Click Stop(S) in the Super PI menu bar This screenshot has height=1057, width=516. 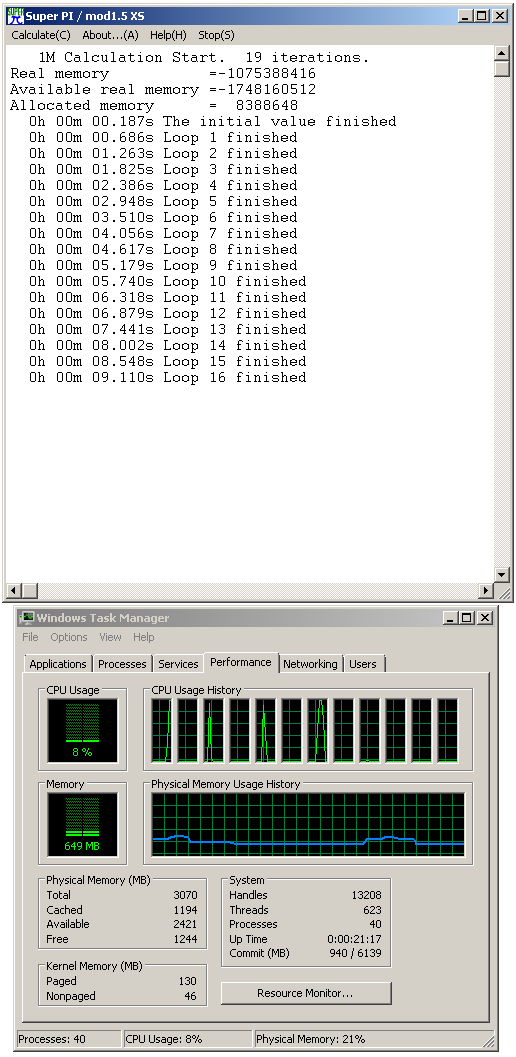[216, 35]
